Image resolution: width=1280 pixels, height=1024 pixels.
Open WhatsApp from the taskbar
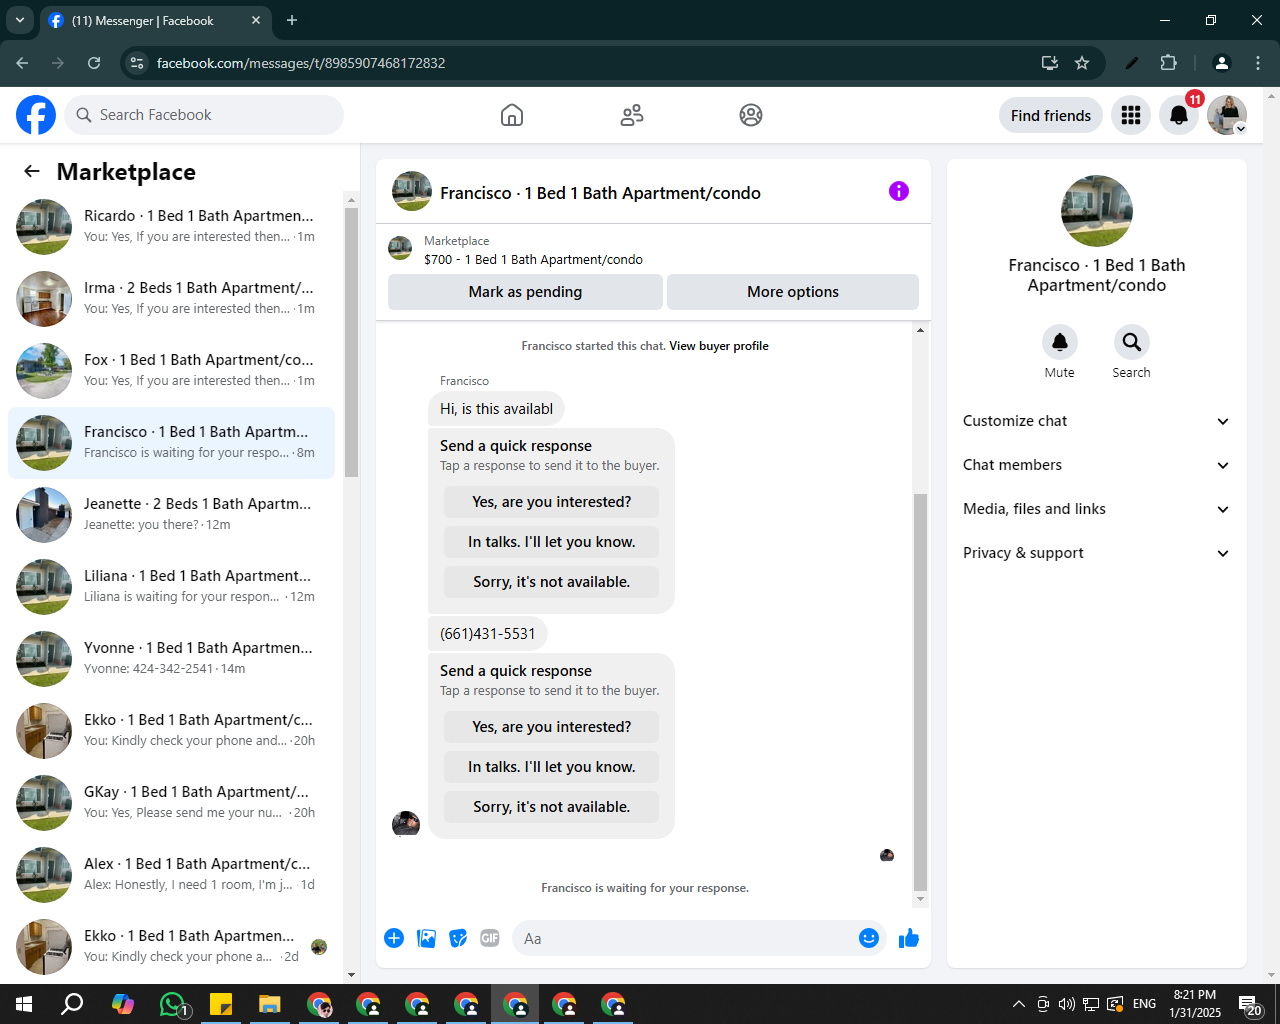coord(173,1004)
